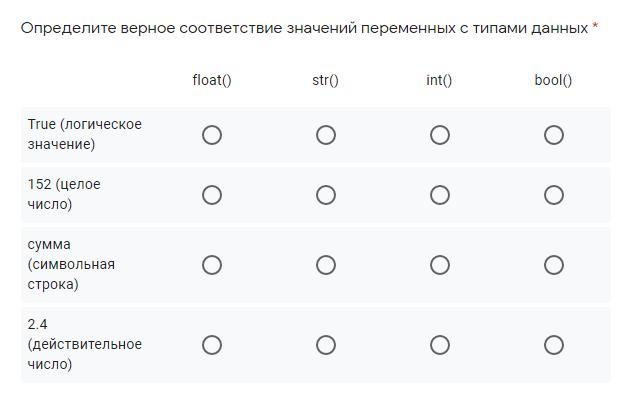
Task: Select str() for the True row
Action: [x=326, y=135]
